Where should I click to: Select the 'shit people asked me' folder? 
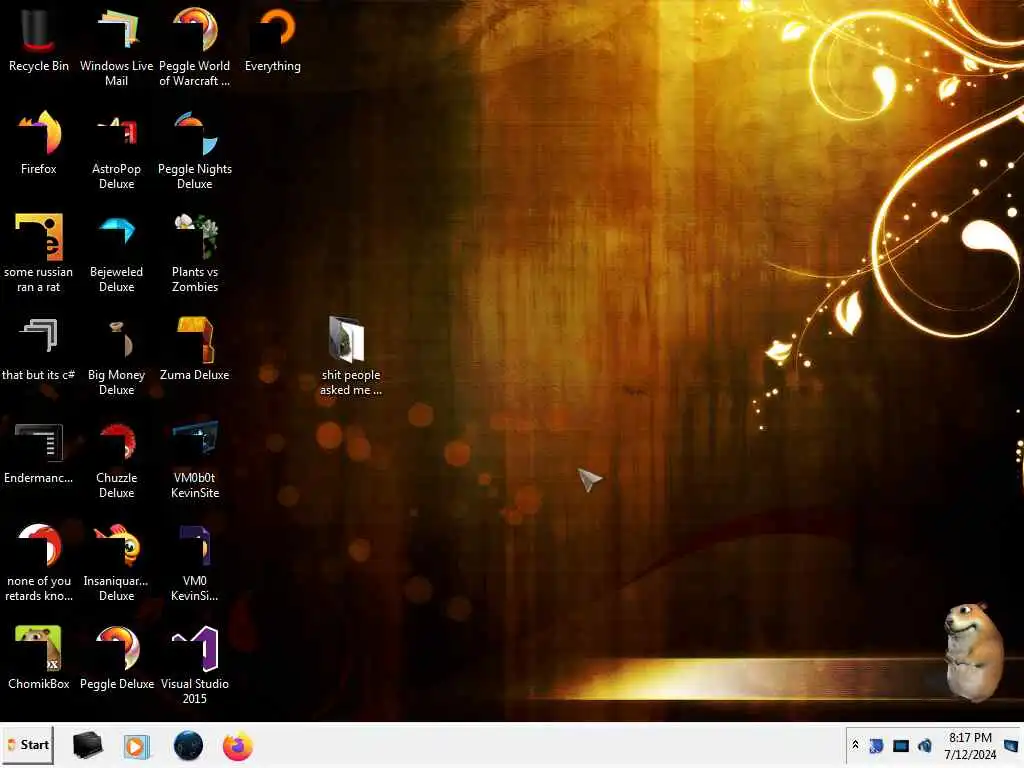pyautogui.click(x=351, y=357)
